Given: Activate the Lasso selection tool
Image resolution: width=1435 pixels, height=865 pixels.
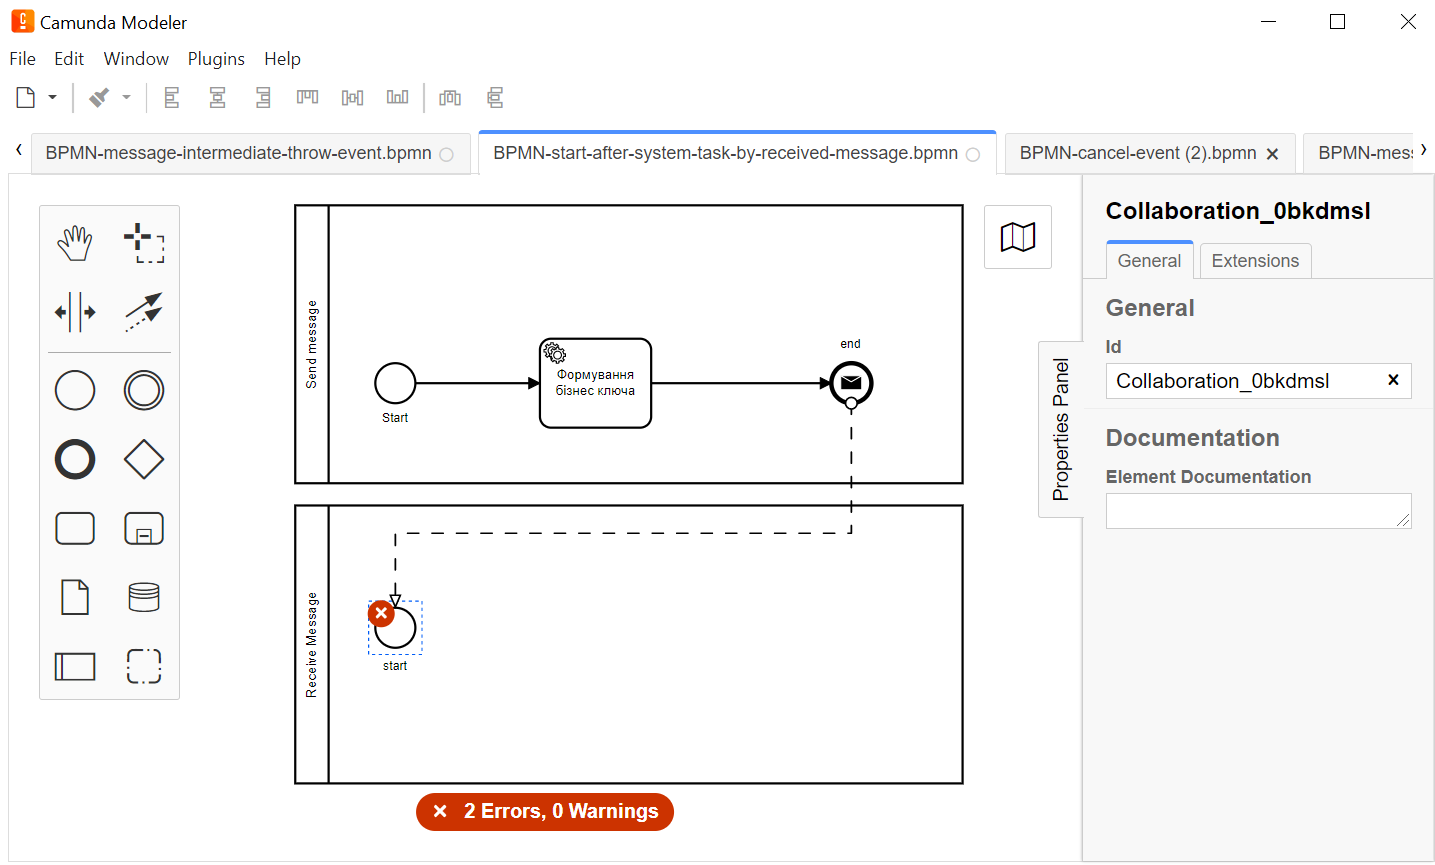Looking at the screenshot, I should [144, 243].
